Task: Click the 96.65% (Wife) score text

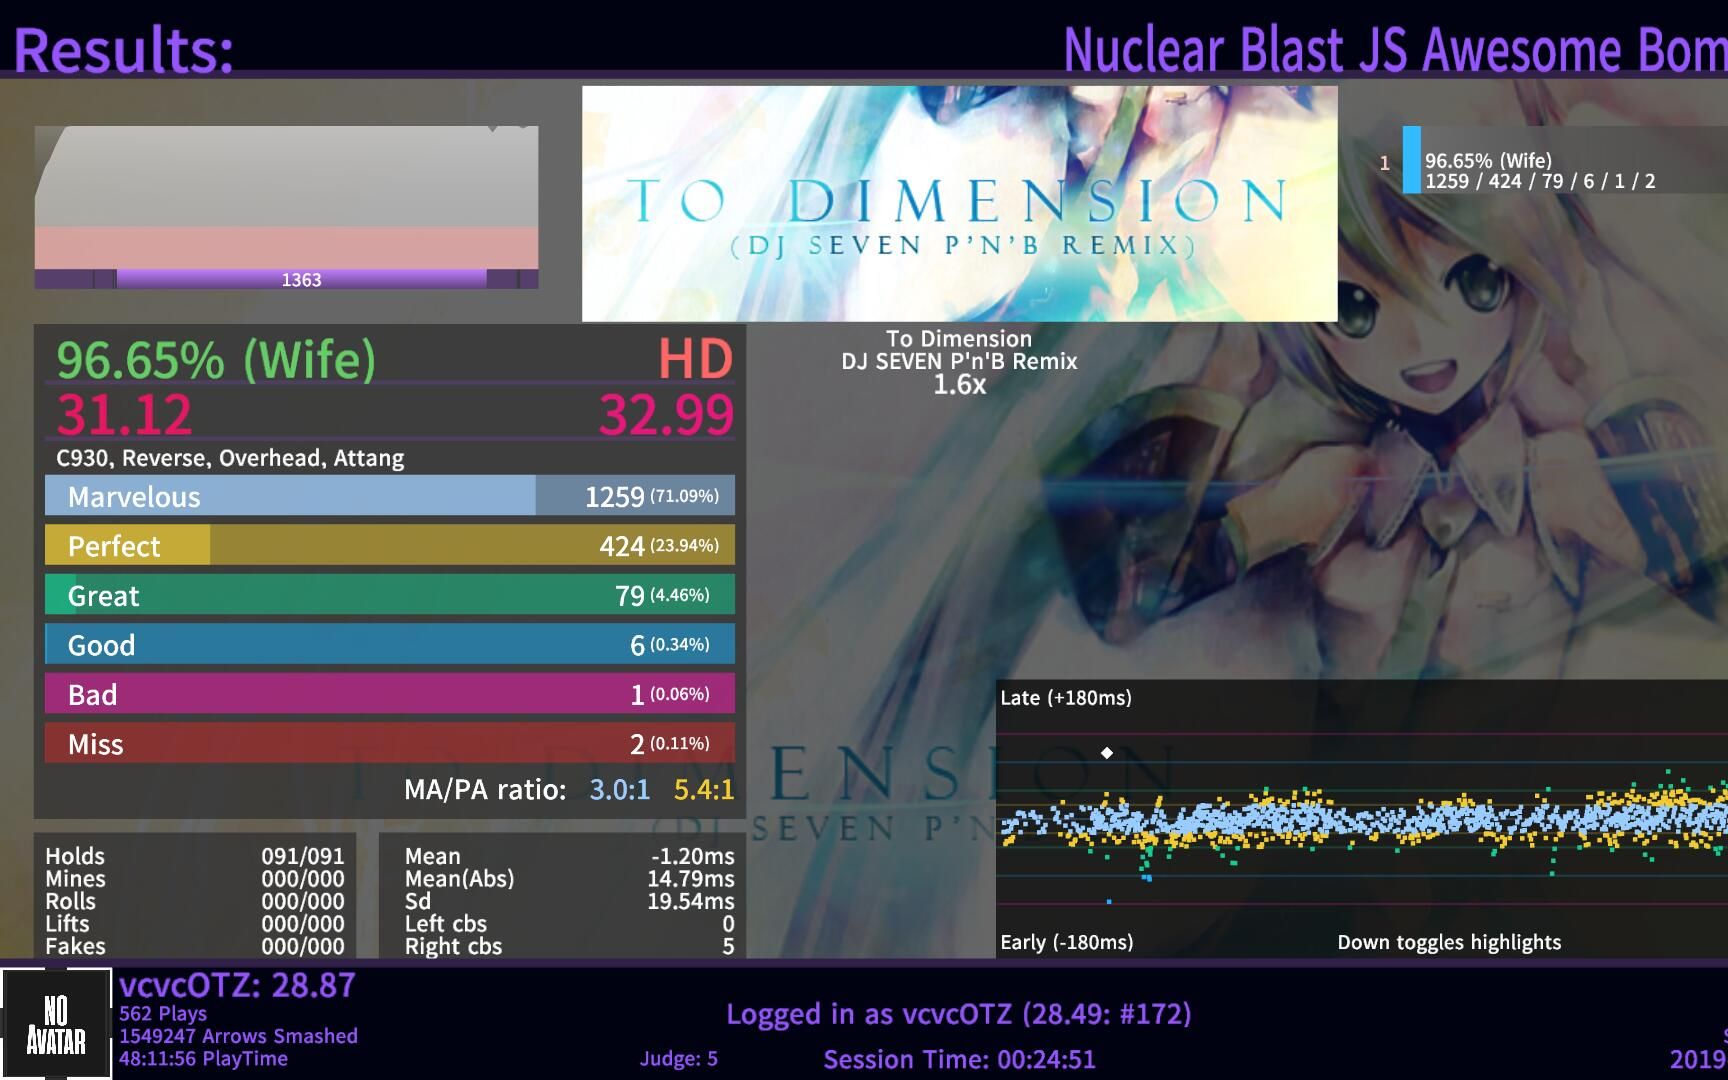Action: (x=216, y=358)
